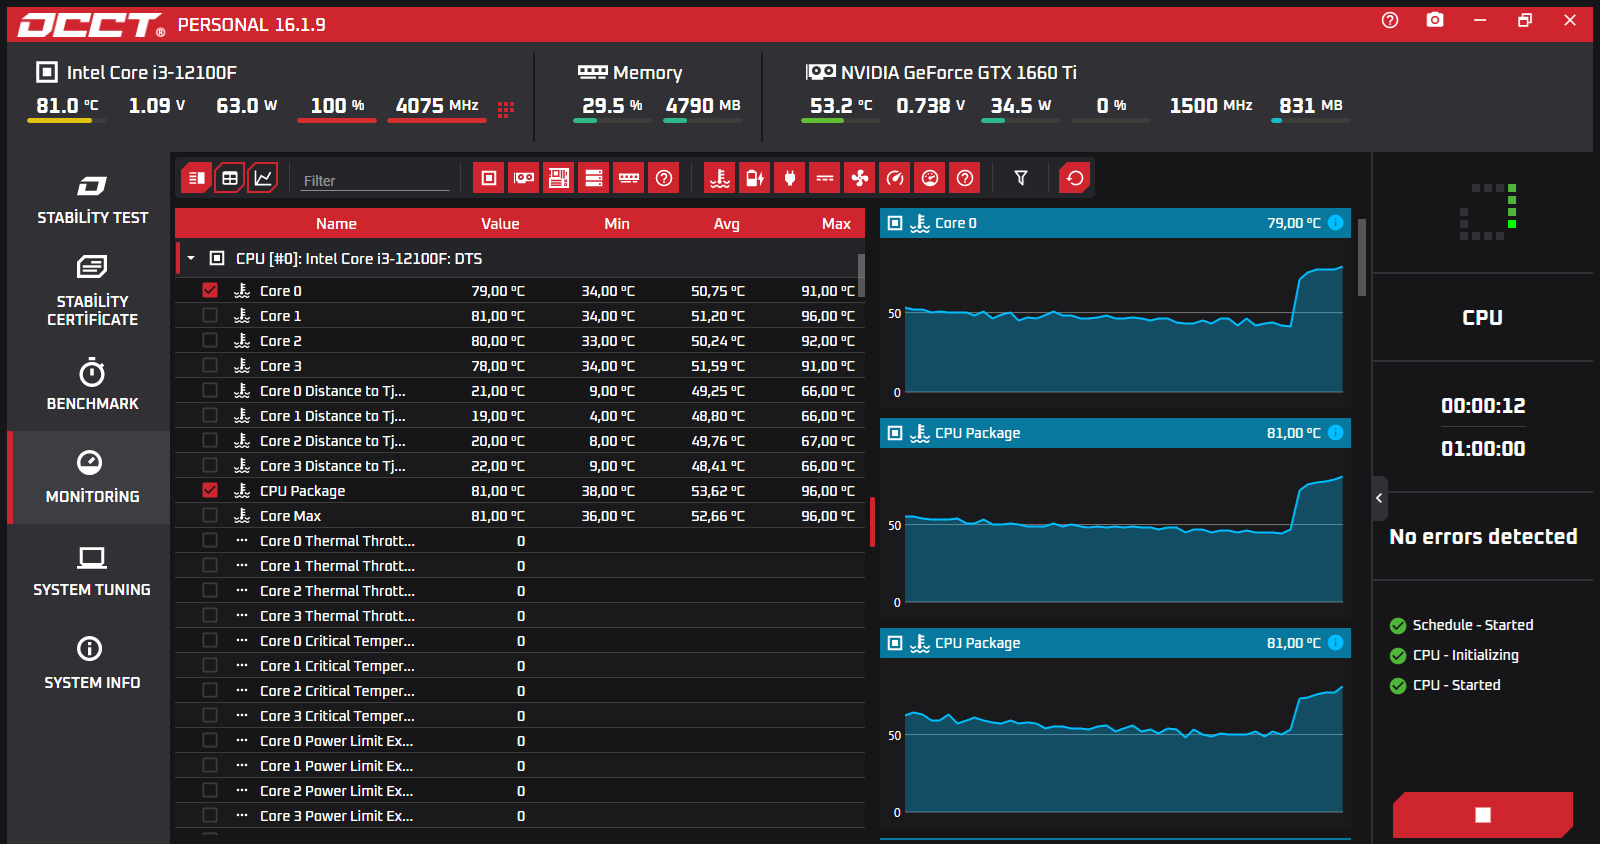Collapse the CPU [#0] DTS sensor group

pos(191,258)
